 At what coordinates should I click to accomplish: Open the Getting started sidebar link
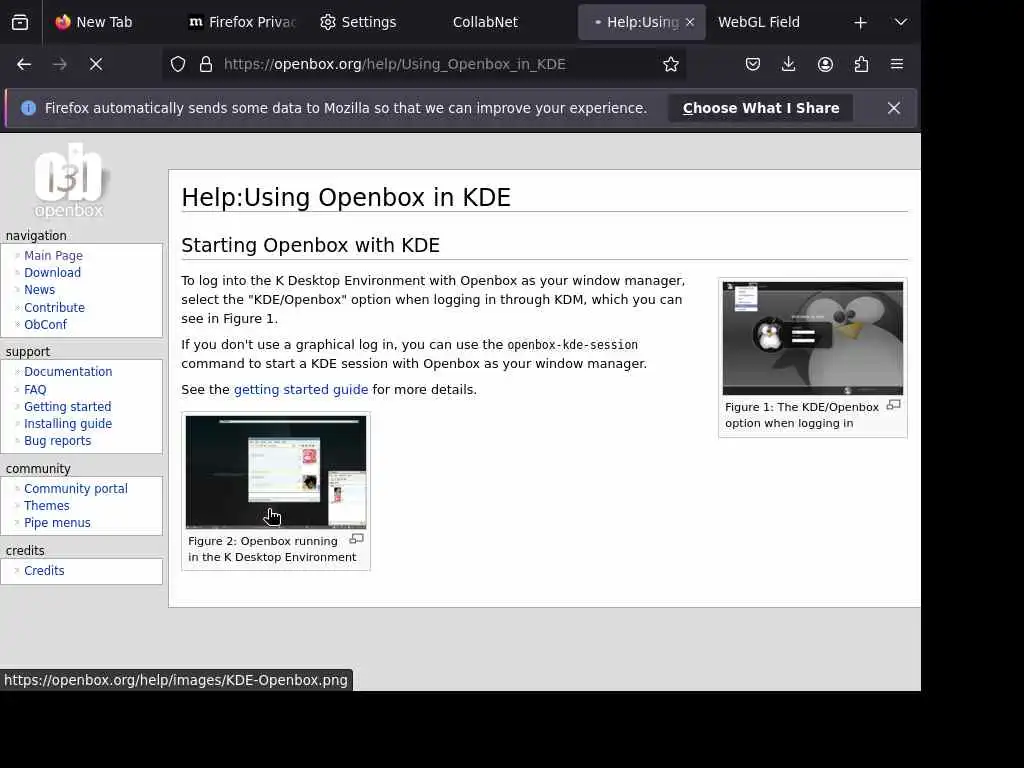(67, 406)
